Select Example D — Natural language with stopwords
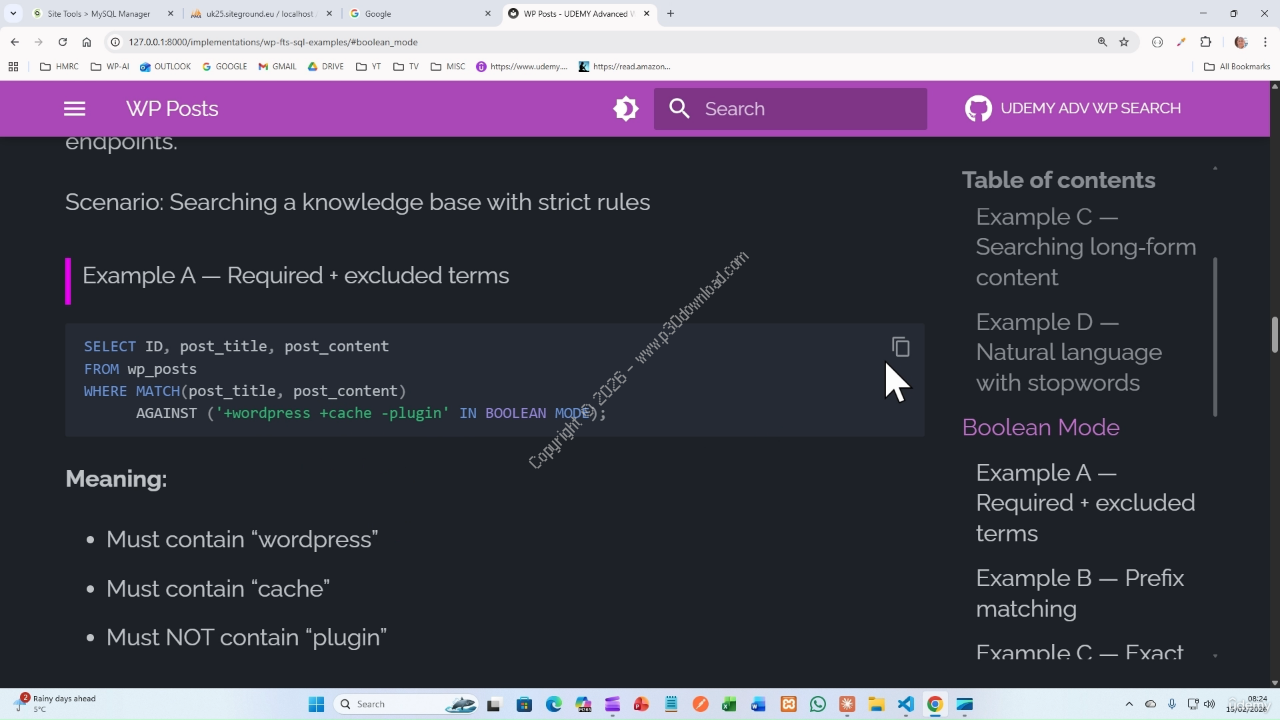This screenshot has width=1280, height=720. coord(1068,352)
